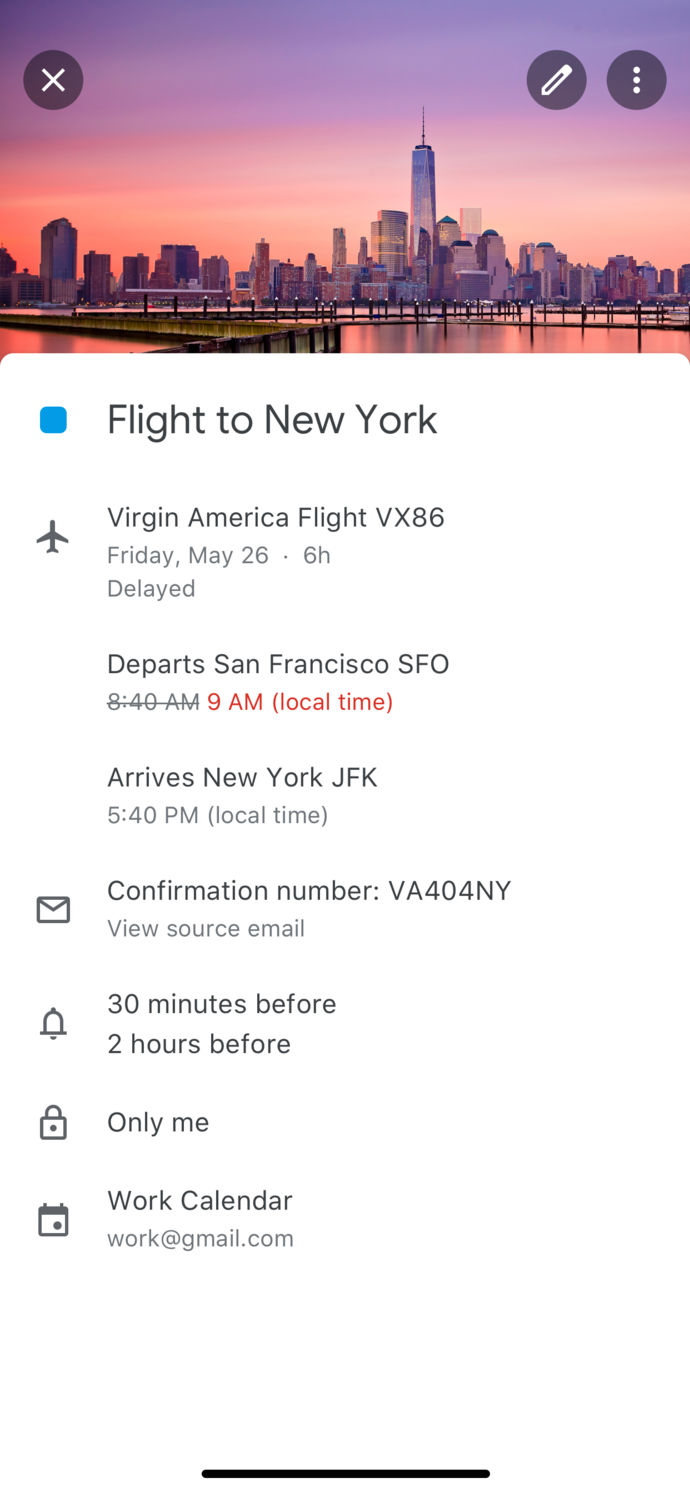Tap the Only me visibility setting
690x1493 pixels.
pyautogui.click(x=158, y=1122)
